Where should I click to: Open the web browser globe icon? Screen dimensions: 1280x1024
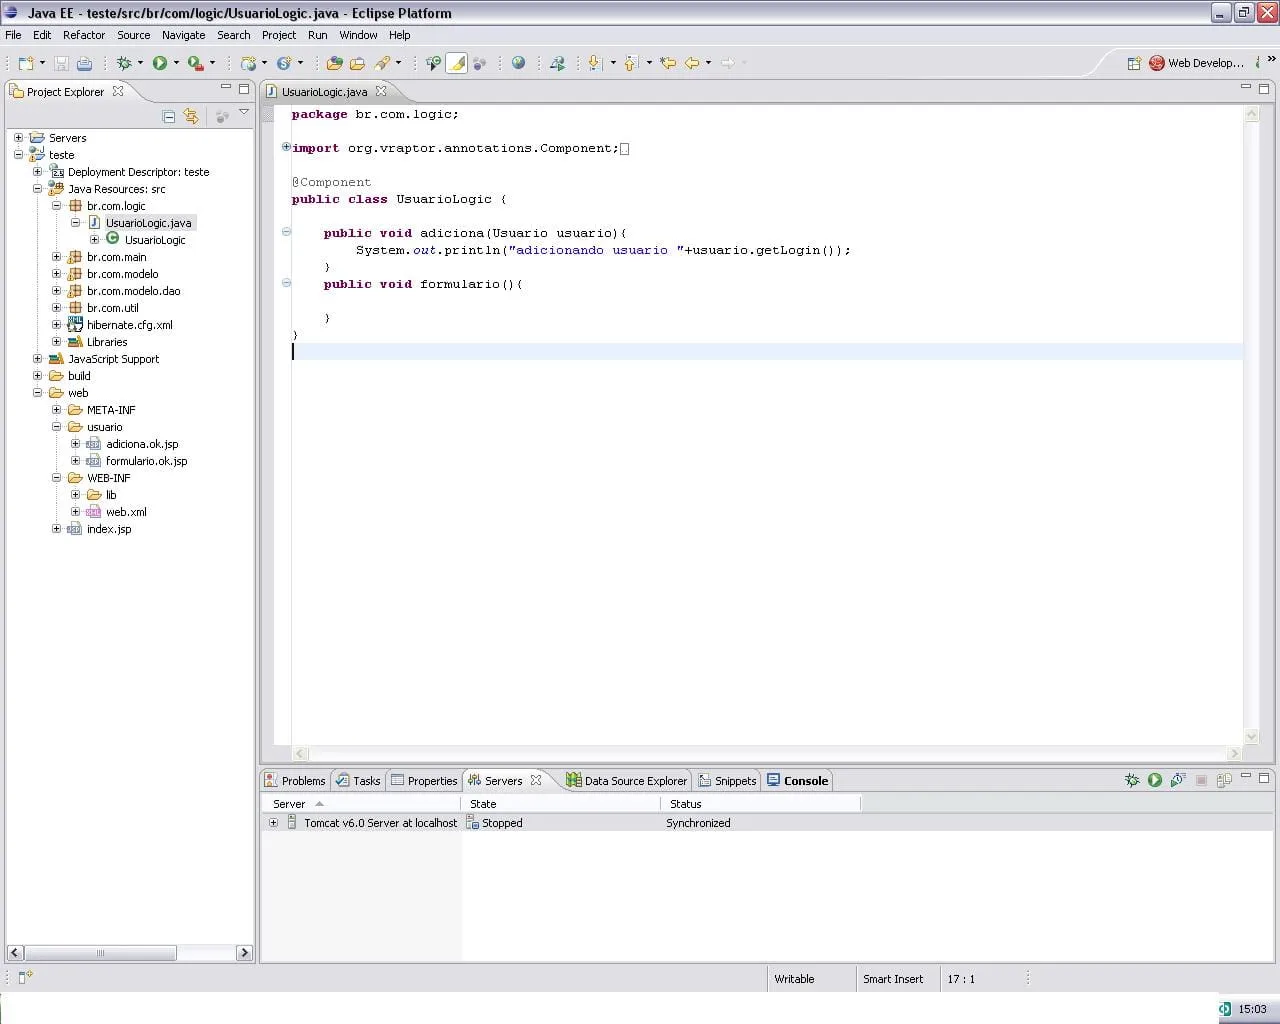(518, 63)
